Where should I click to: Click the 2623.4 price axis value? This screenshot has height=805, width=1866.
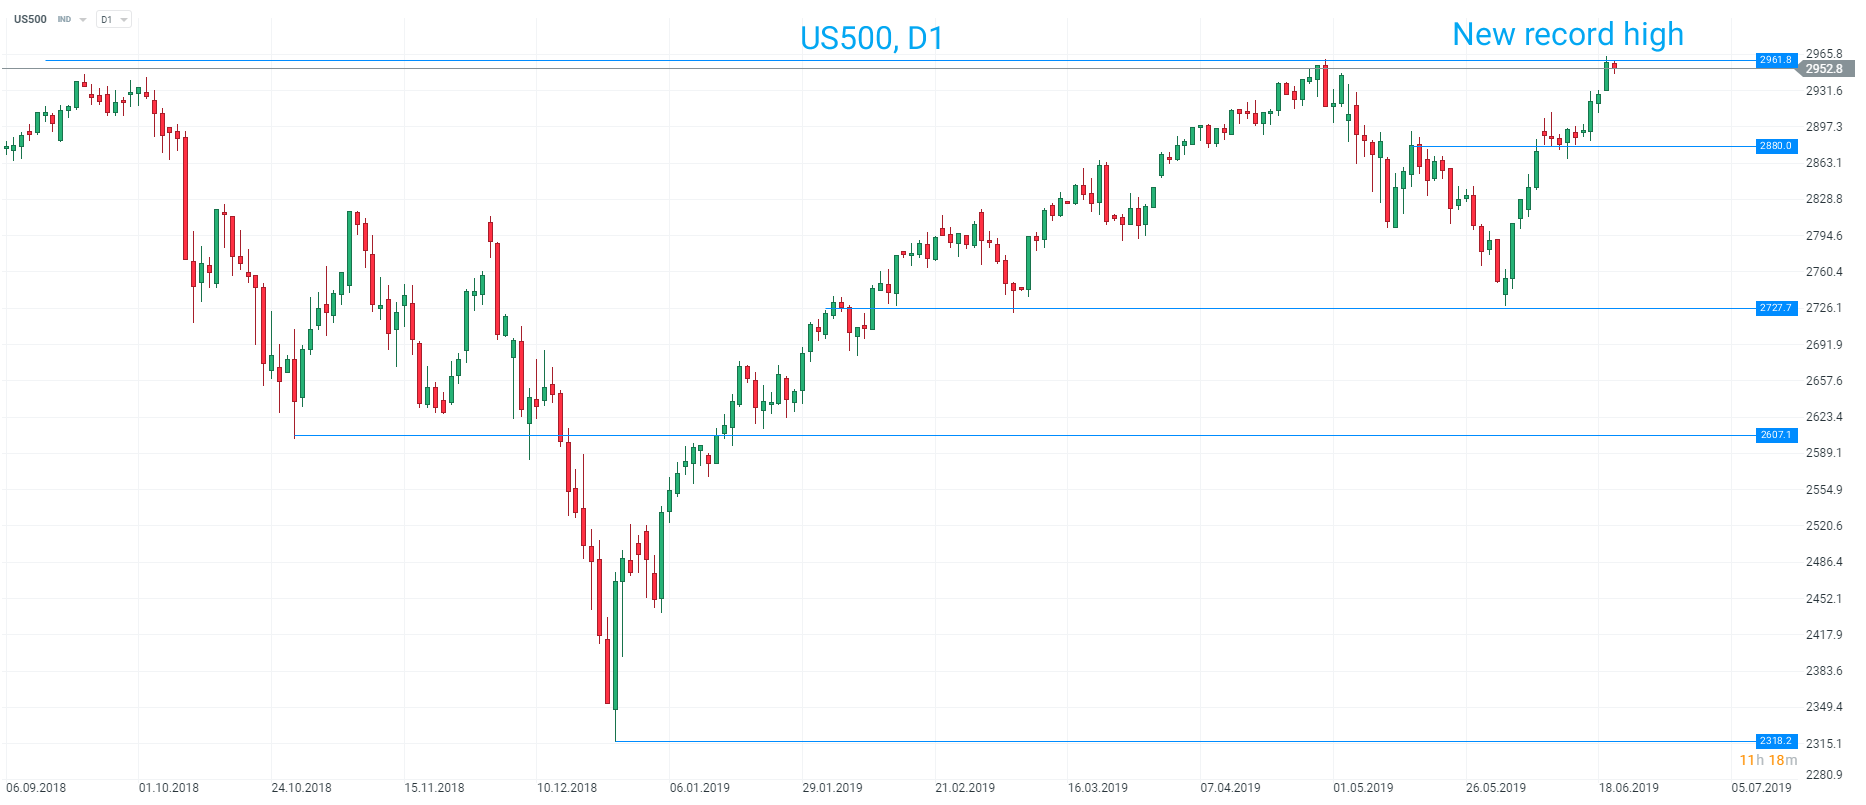coord(1824,417)
